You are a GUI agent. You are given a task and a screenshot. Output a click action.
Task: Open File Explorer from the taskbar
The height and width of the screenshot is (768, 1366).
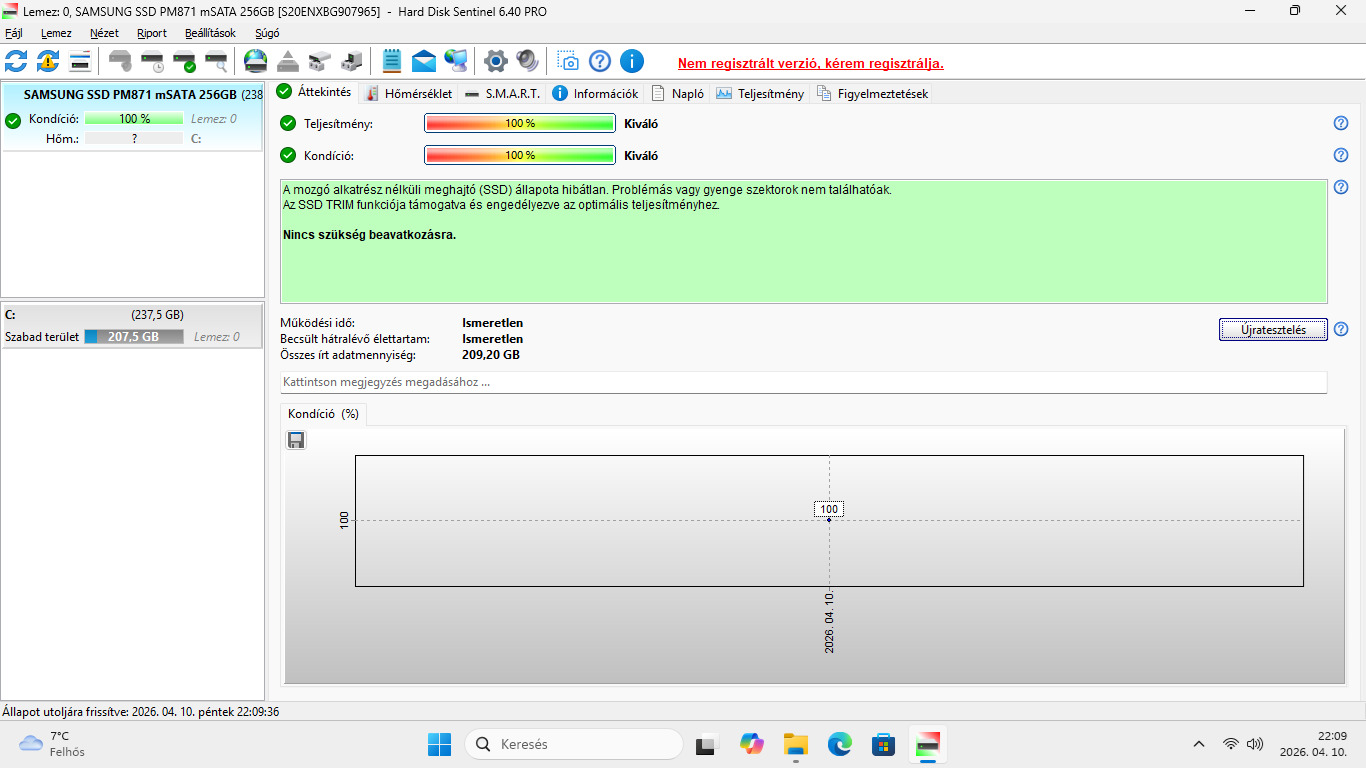tap(795, 744)
